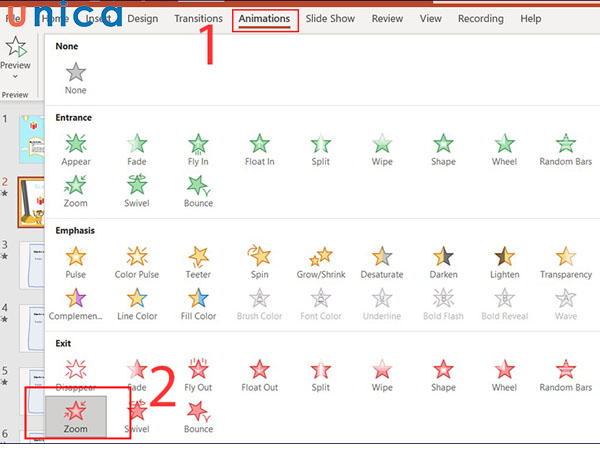Select the Wipe entrance animation
Image resolution: width=600 pixels, height=450 pixels.
coord(382,150)
